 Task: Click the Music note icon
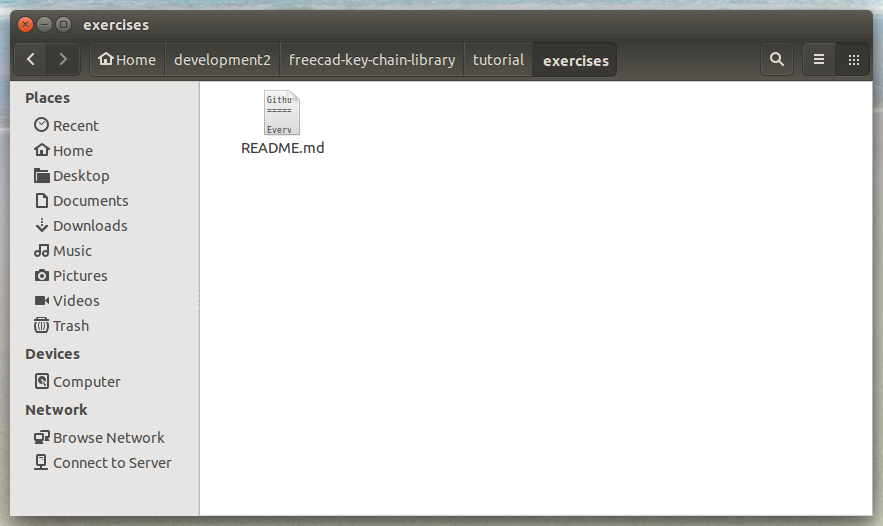41,250
